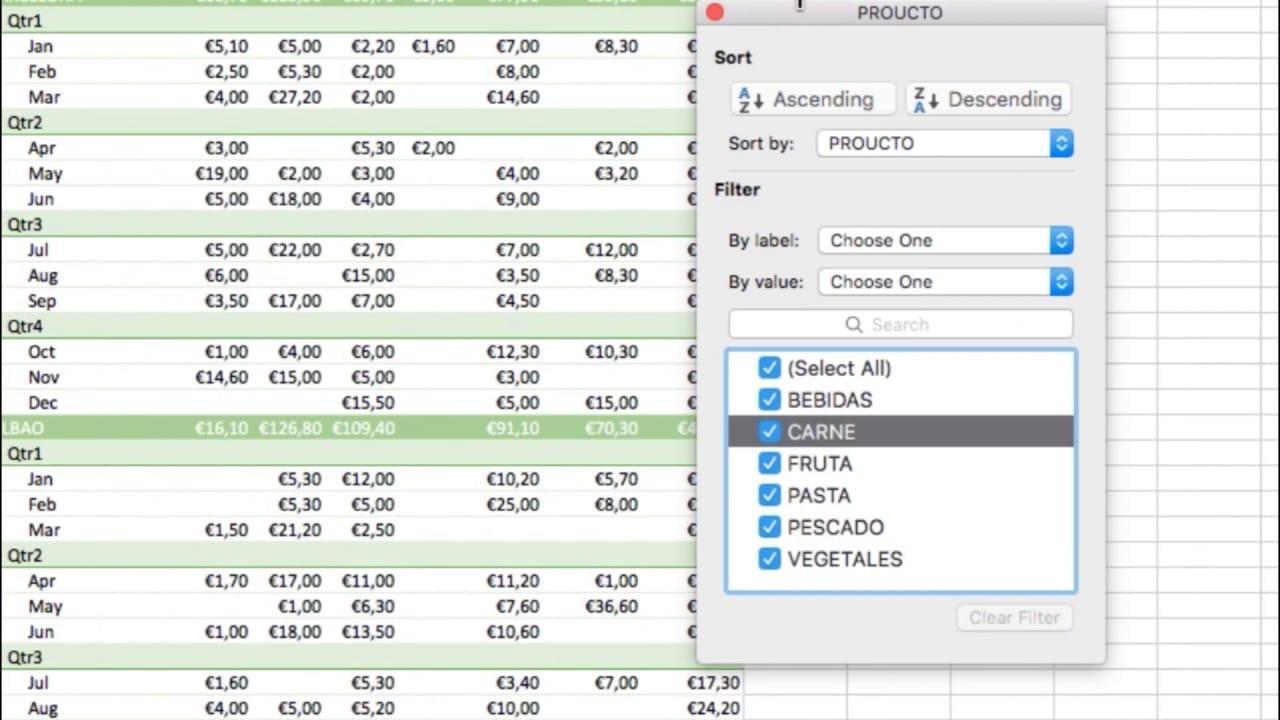The image size is (1280, 720).
Task: Click the Ascending sort A-Z icon
Action: coord(750,99)
